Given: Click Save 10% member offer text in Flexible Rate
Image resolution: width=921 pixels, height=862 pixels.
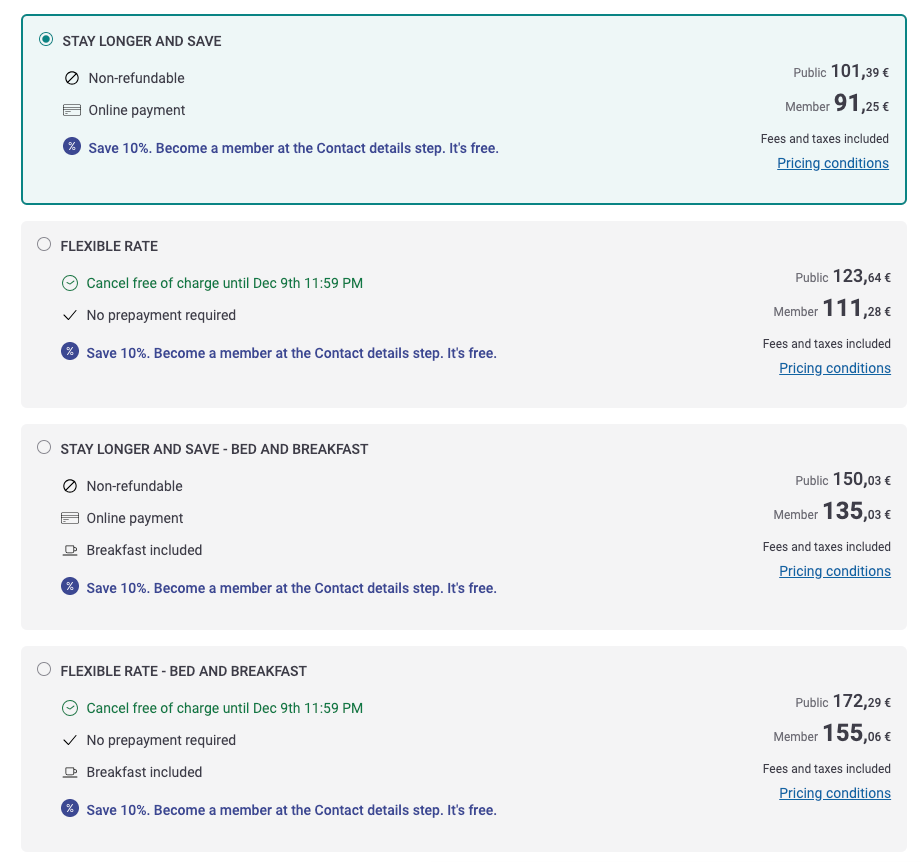Looking at the screenshot, I should click(x=291, y=353).
